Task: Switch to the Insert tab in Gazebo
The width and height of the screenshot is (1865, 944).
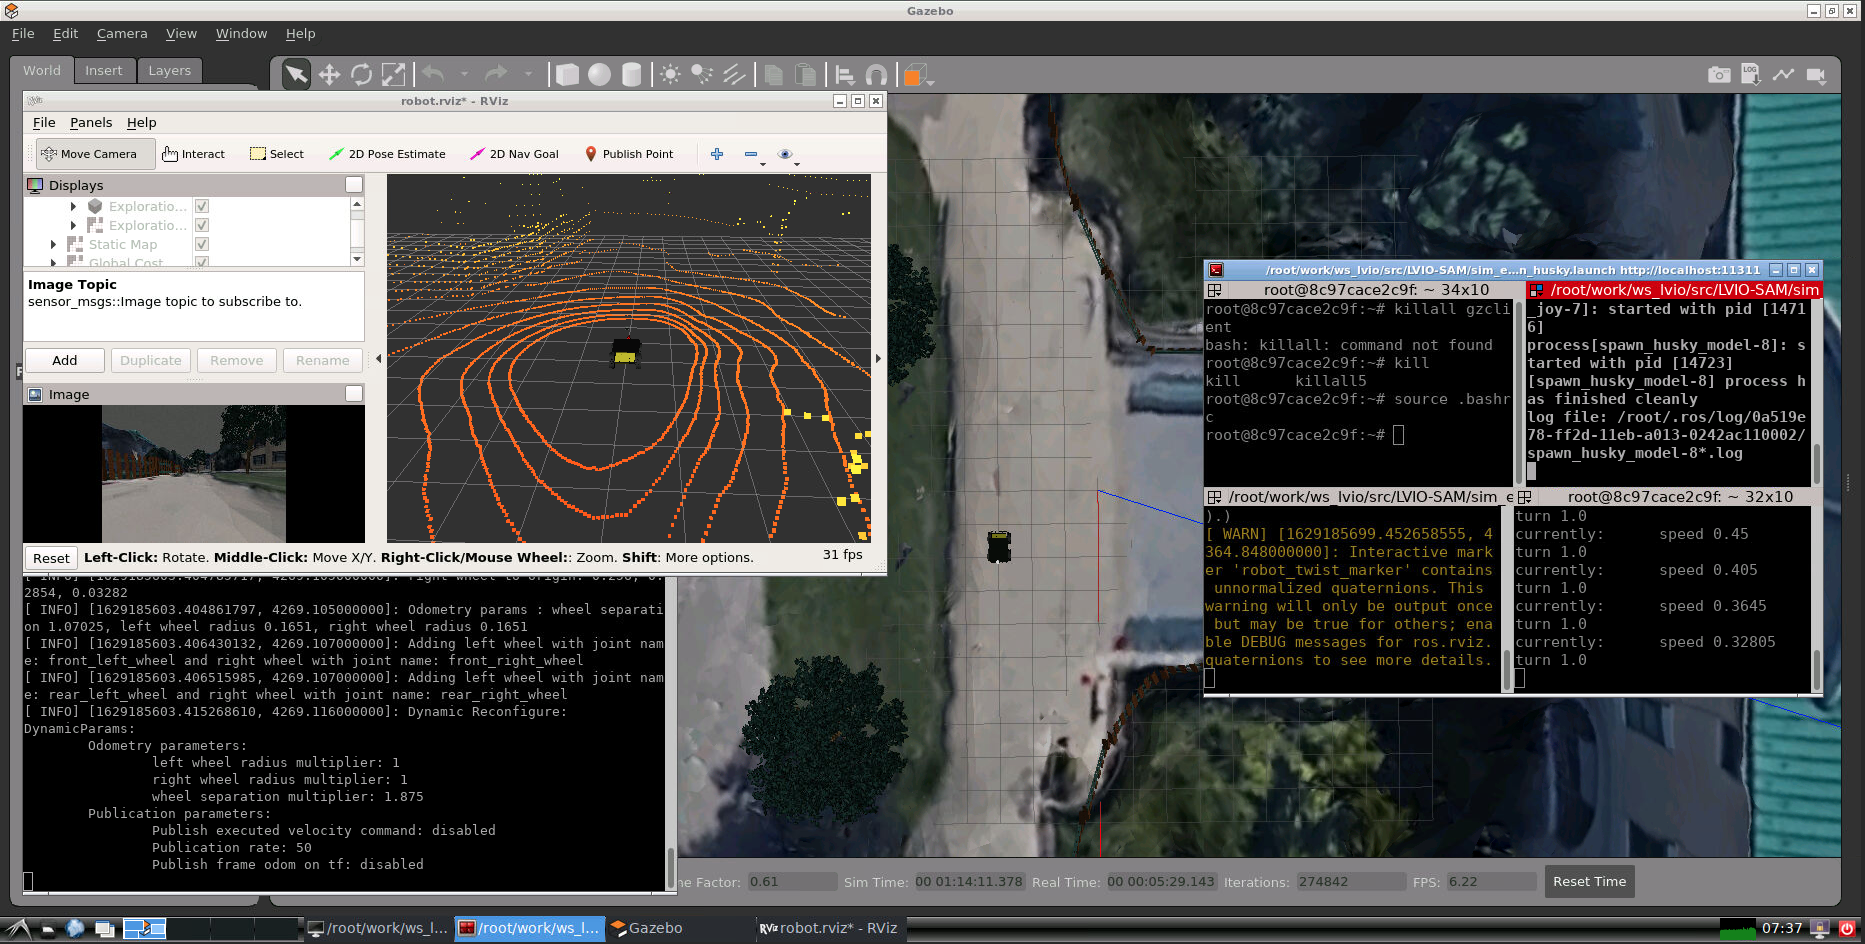Action: pyautogui.click(x=103, y=70)
